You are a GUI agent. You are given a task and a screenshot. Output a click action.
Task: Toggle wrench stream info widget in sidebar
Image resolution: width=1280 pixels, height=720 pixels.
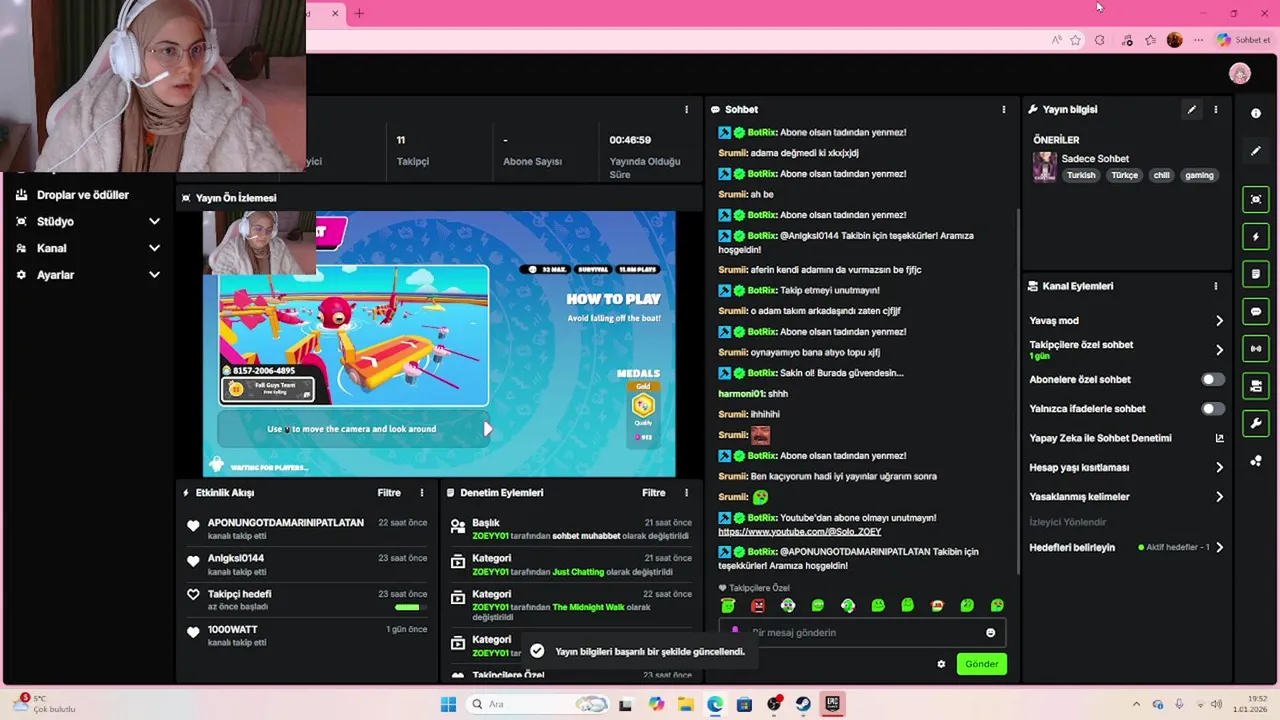point(1256,424)
